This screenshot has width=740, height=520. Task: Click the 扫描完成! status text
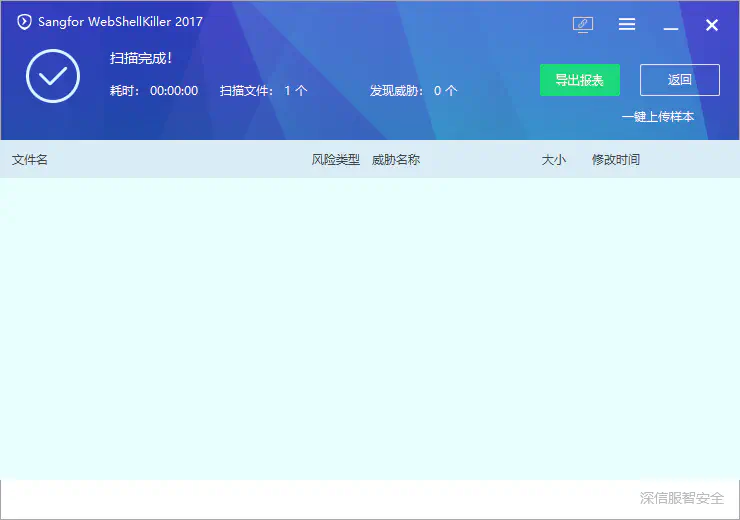(x=141, y=58)
